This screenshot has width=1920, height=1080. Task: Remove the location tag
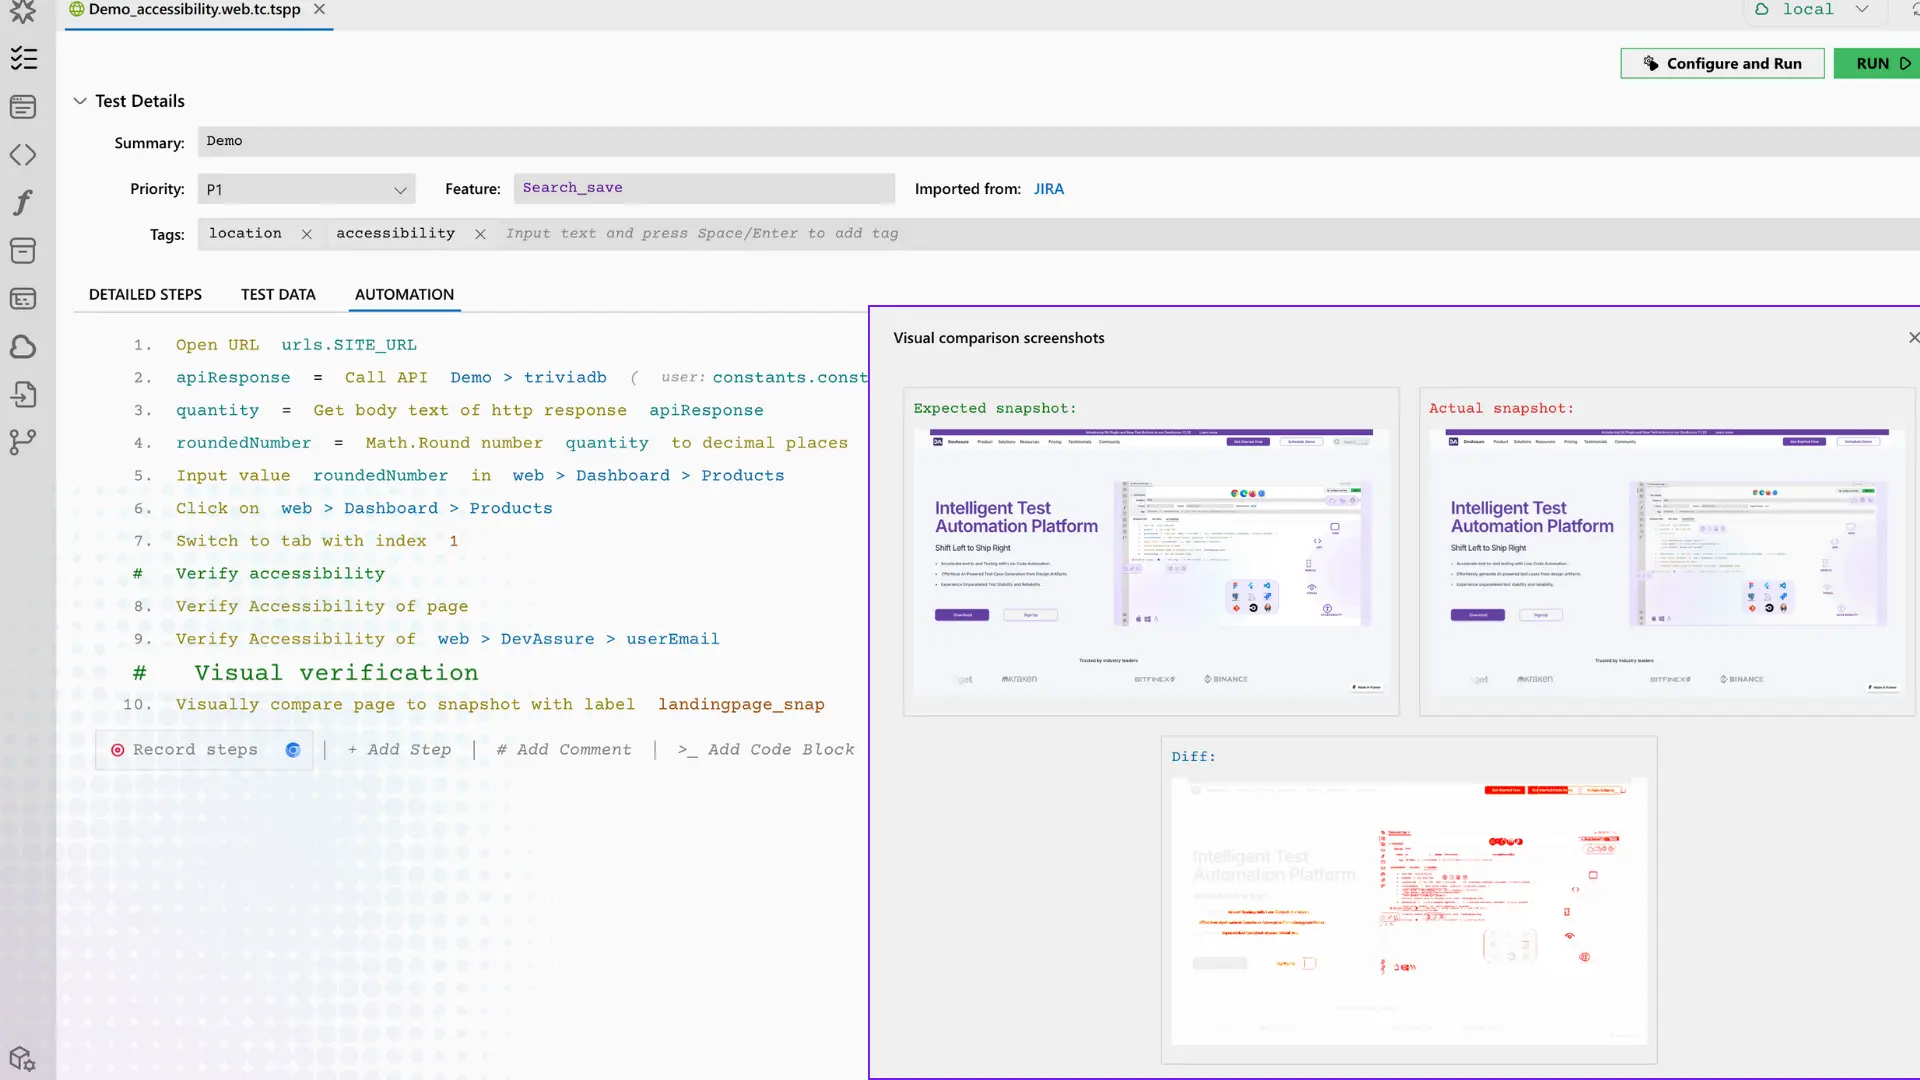coord(307,234)
